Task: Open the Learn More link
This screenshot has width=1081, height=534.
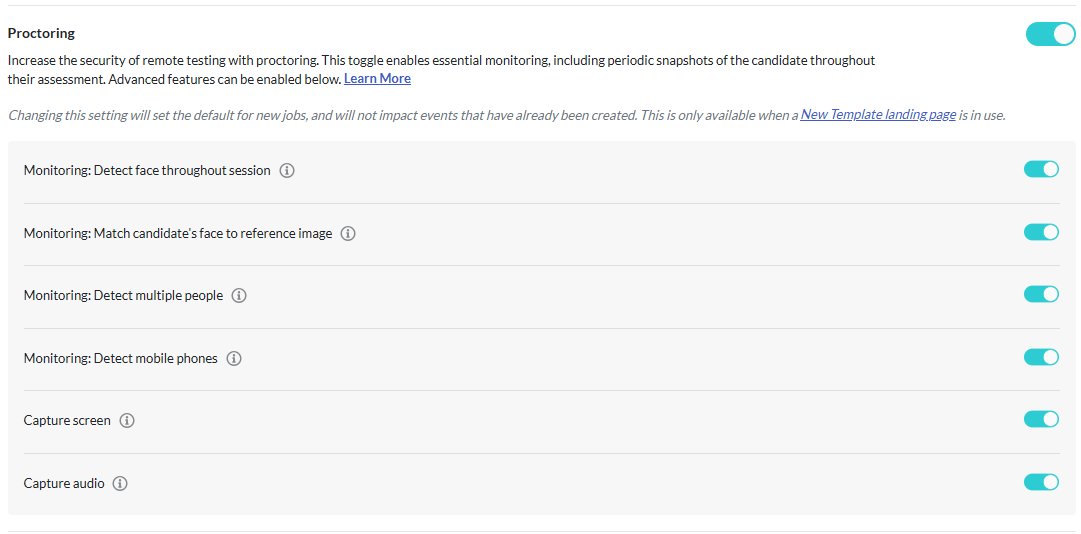Action: tap(377, 79)
